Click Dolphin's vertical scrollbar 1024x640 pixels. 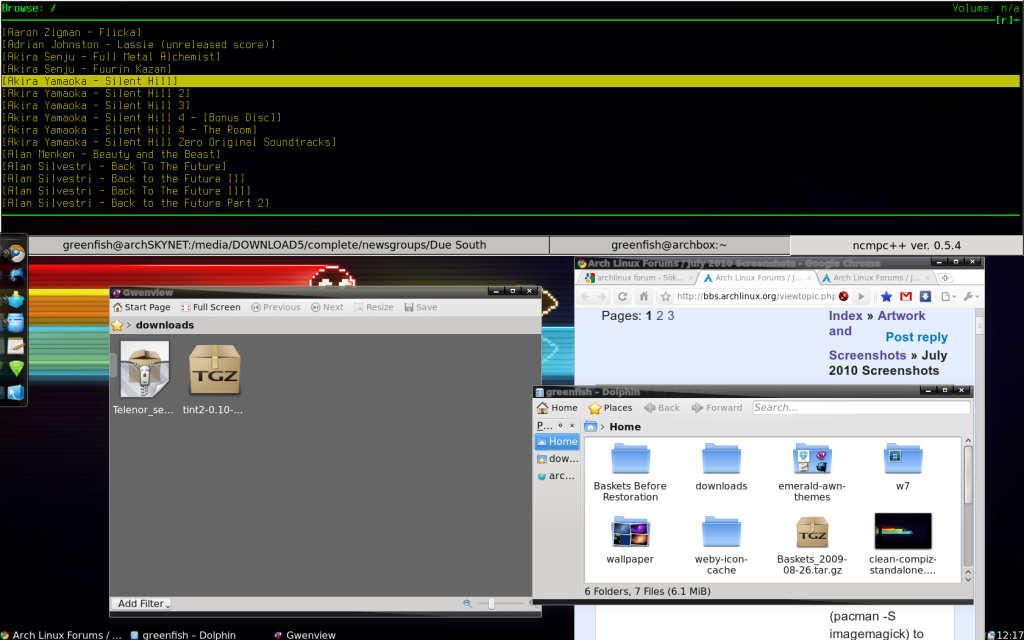968,509
